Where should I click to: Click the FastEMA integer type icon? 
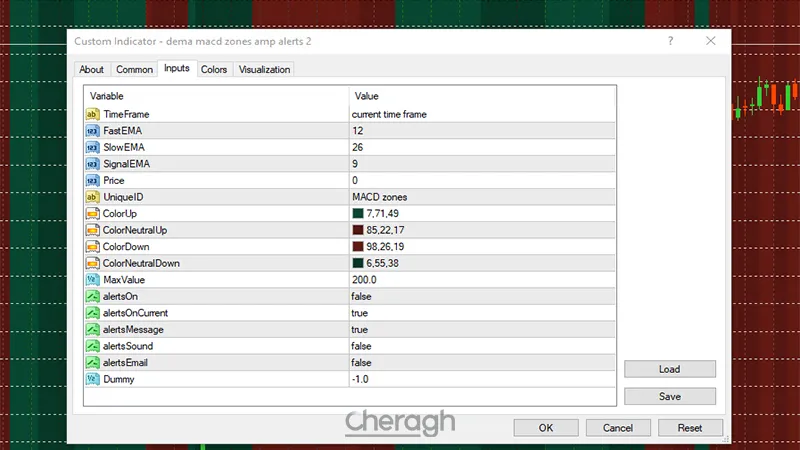click(x=92, y=131)
